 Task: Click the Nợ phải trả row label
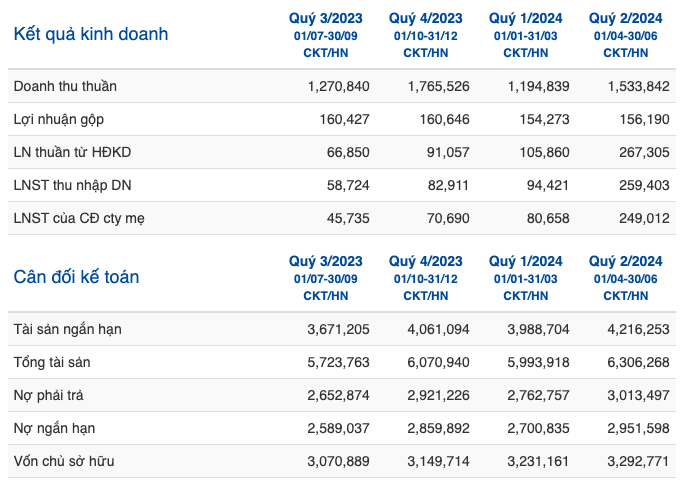(x=49, y=395)
